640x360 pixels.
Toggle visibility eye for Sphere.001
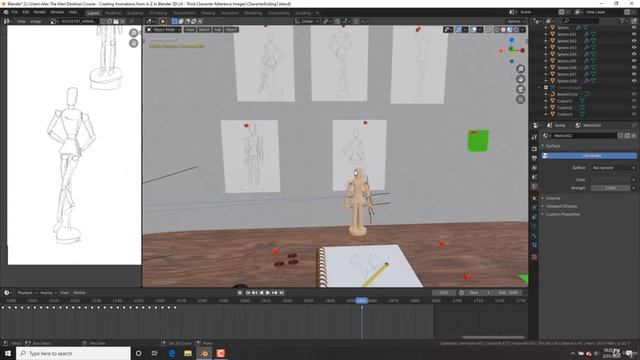tap(634, 34)
